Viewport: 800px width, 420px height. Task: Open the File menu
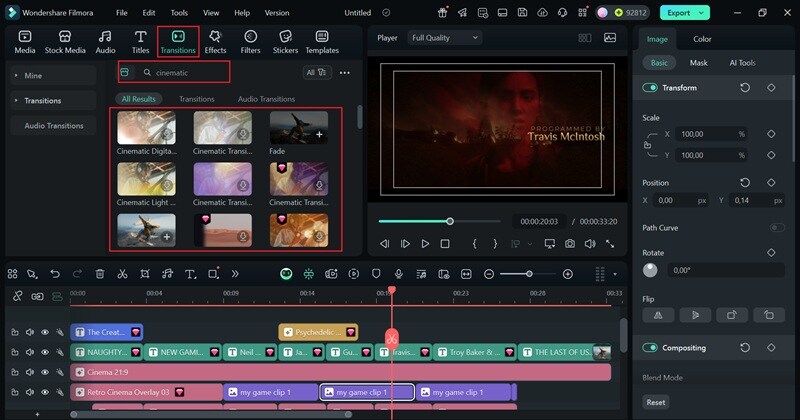[x=121, y=13]
